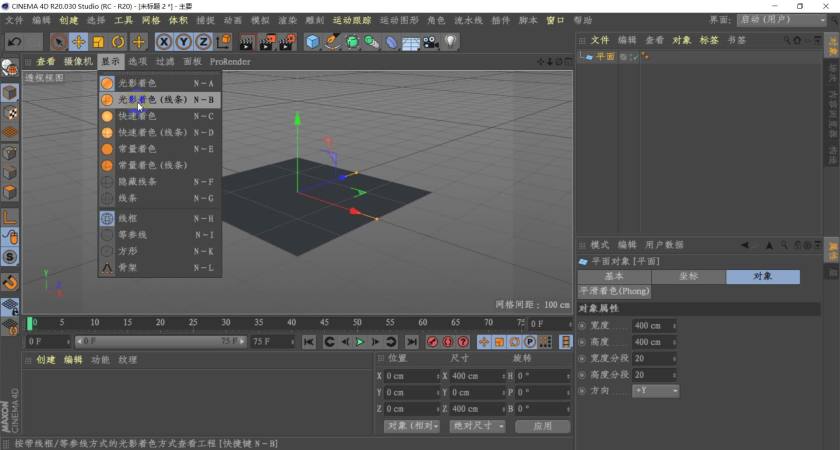The width and height of the screenshot is (840, 450).
Task: Open the 方向 +Y dropdown
Action: [656, 390]
